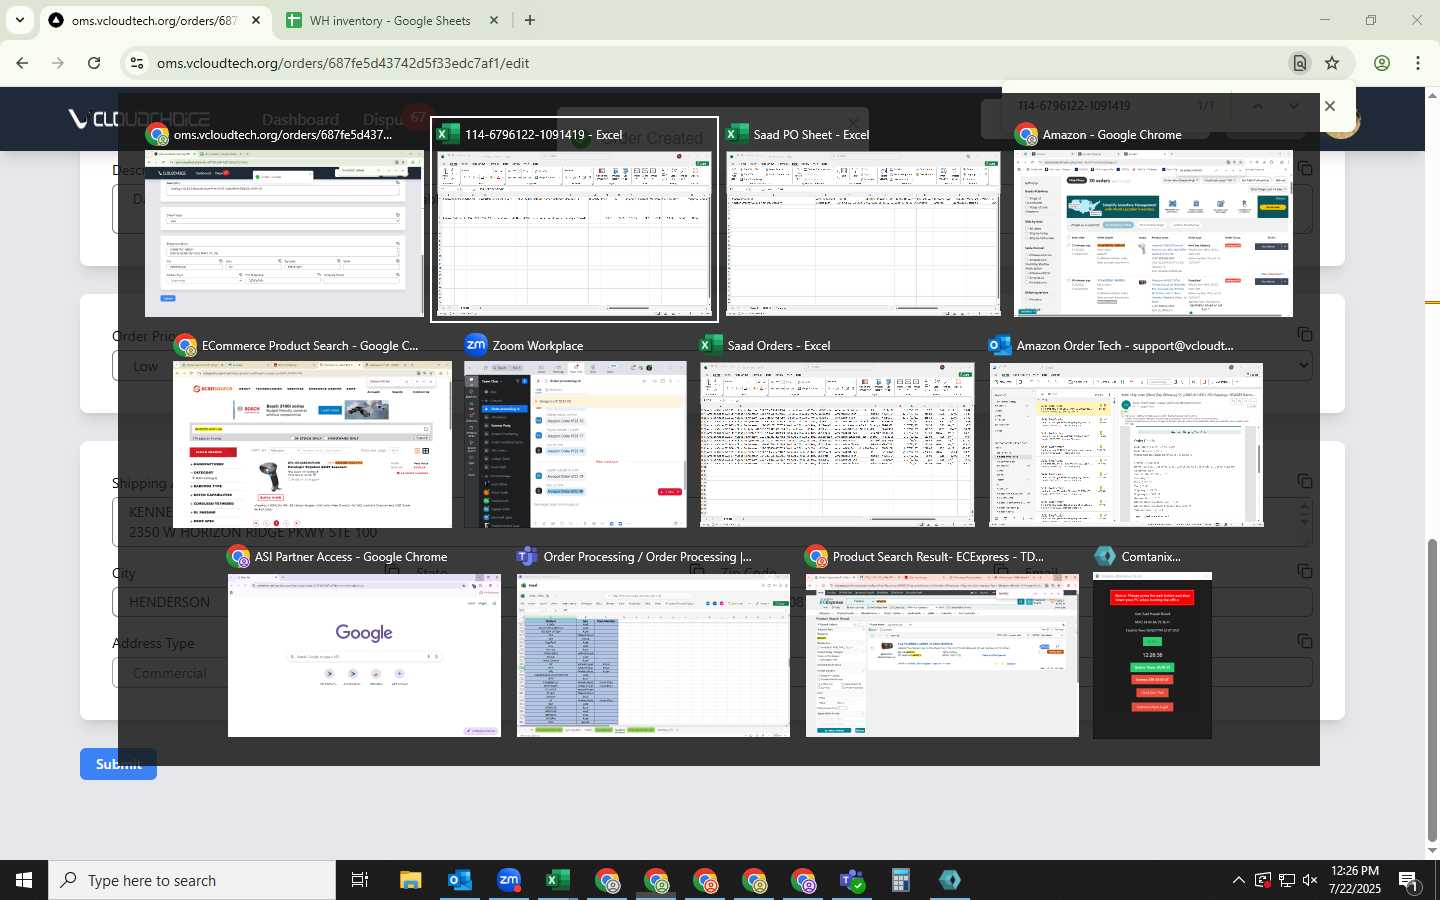Open Outlook from the taskbar

pos(460,880)
